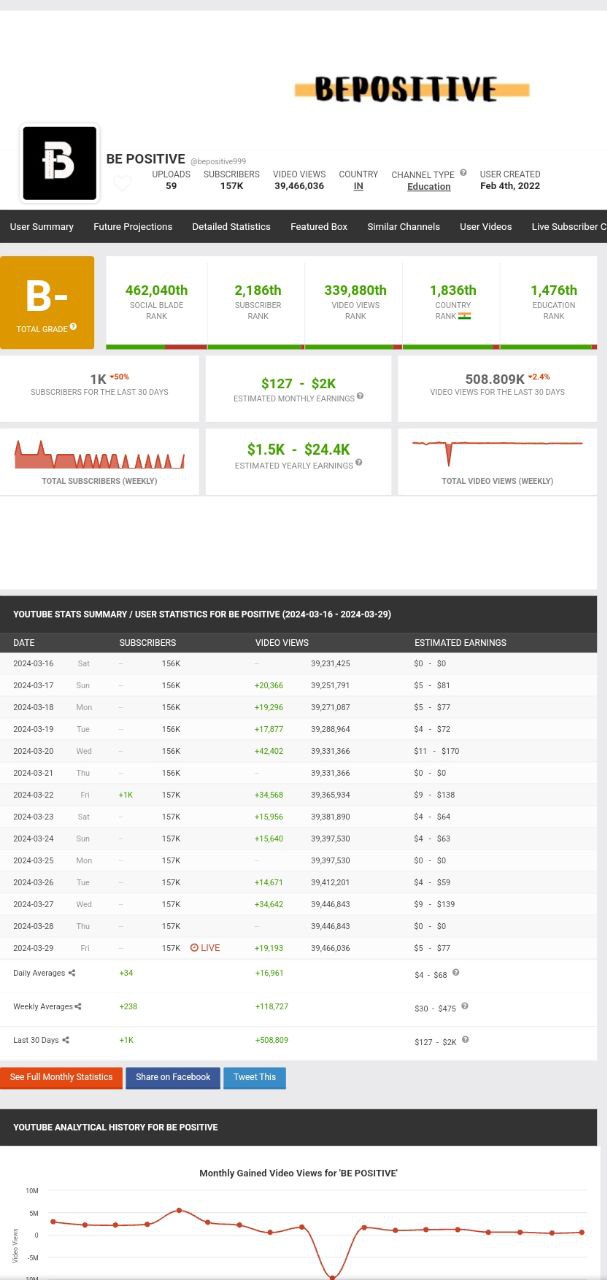This screenshot has height=1280, width=607.
Task: Click the +508,809 last 30 days views
Action: [272, 1041]
